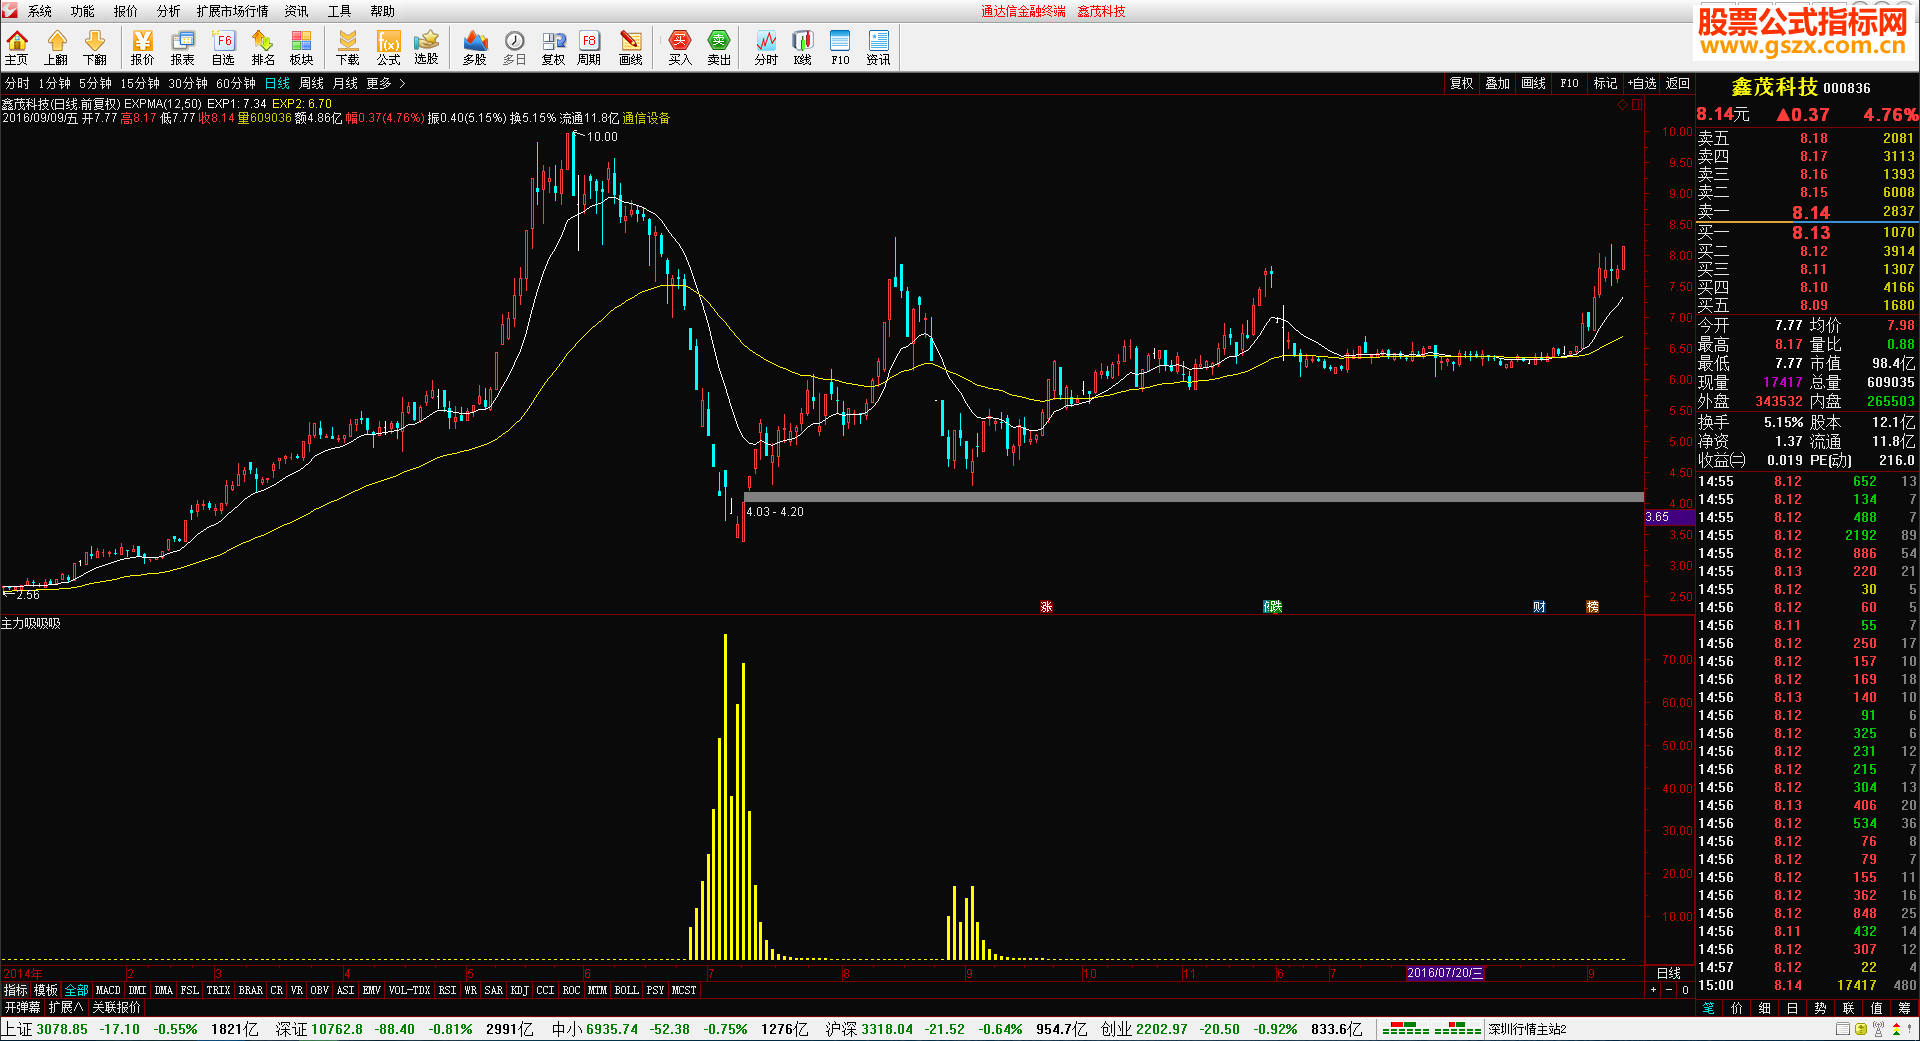Click the 日线 period label at chart corner
This screenshot has height=1041, width=1920.
(1669, 973)
